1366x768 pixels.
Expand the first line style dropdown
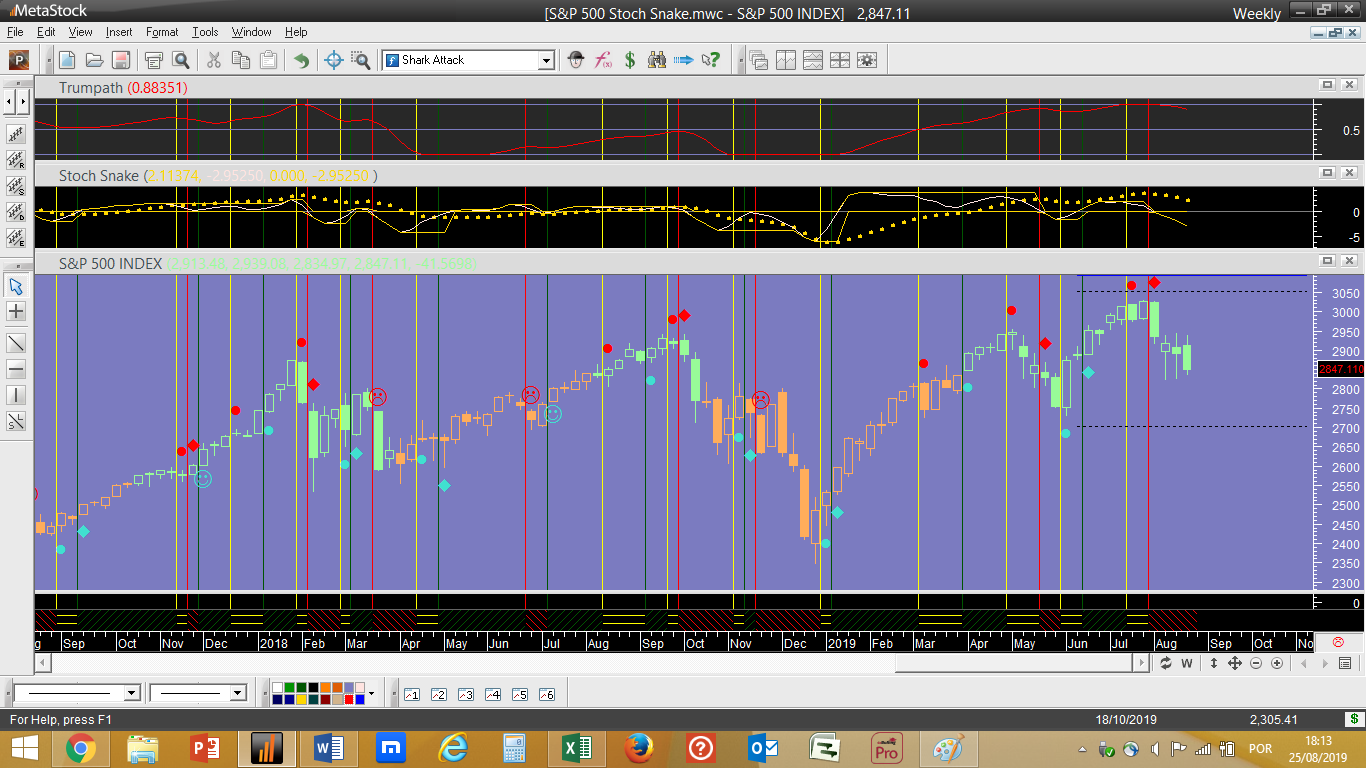[x=131, y=693]
